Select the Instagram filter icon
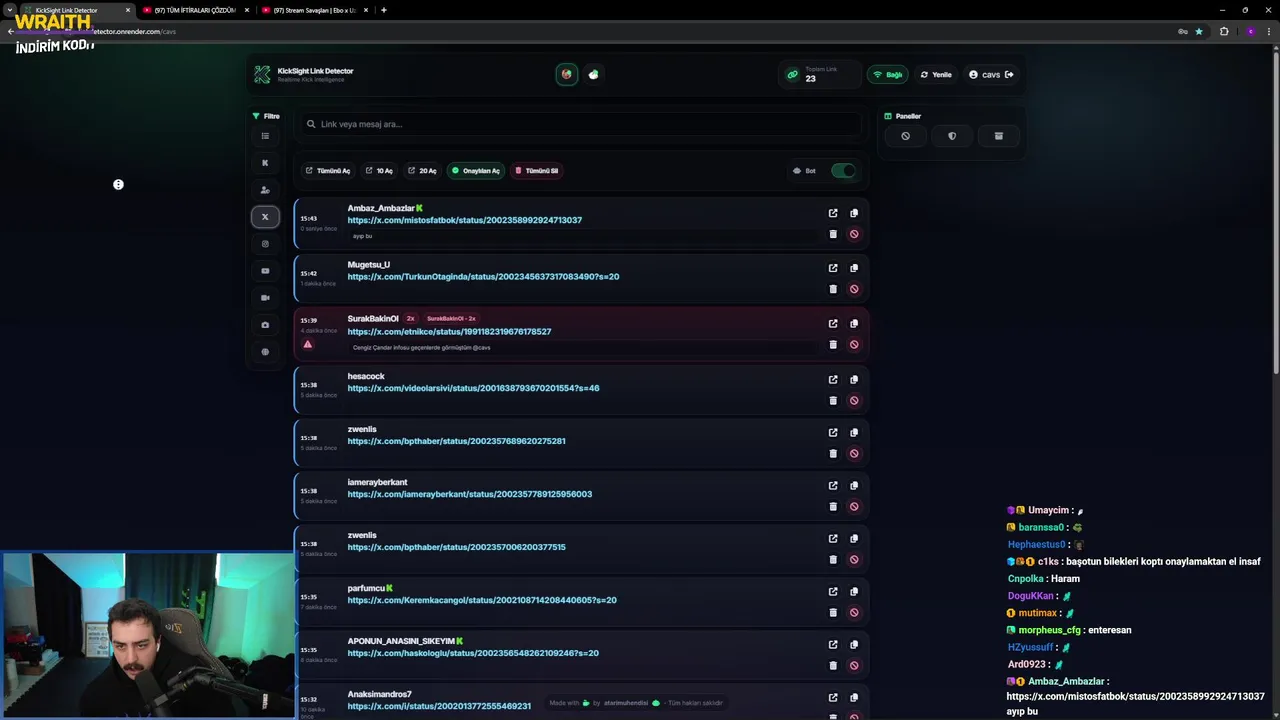Image resolution: width=1280 pixels, height=720 pixels. pyautogui.click(x=265, y=244)
